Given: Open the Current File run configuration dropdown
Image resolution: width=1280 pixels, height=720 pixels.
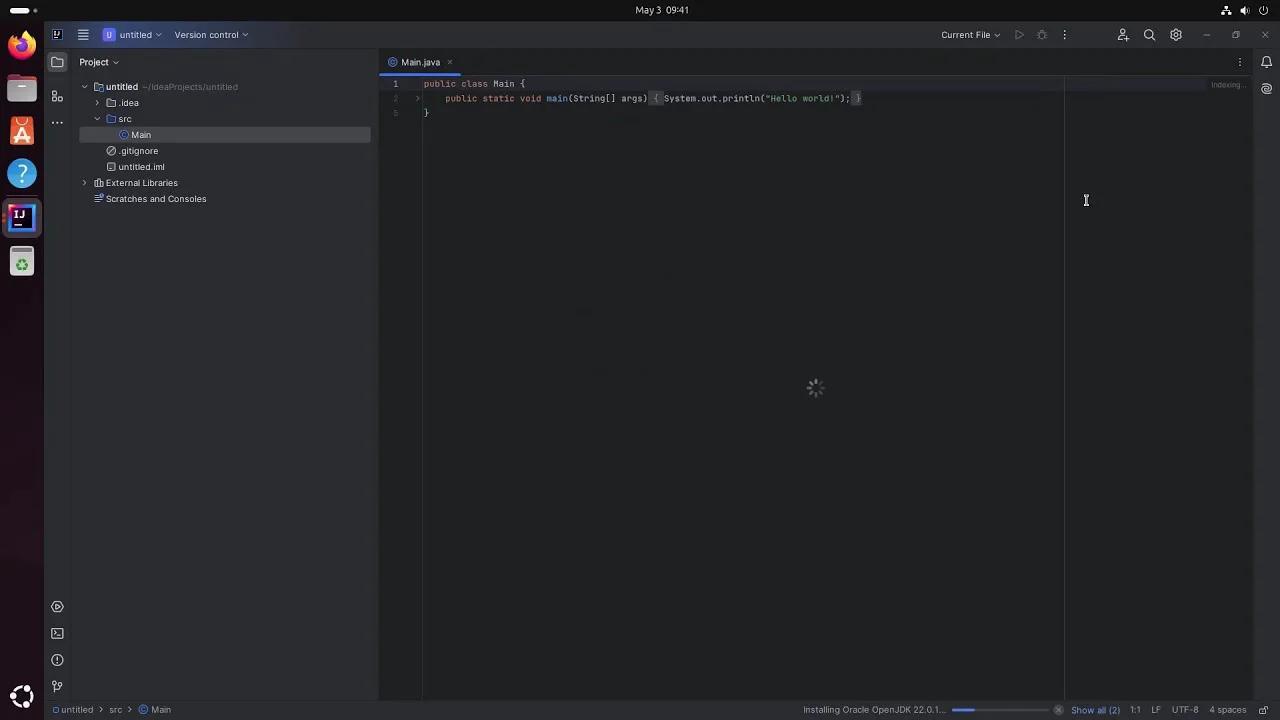Looking at the screenshot, I should click(967, 35).
